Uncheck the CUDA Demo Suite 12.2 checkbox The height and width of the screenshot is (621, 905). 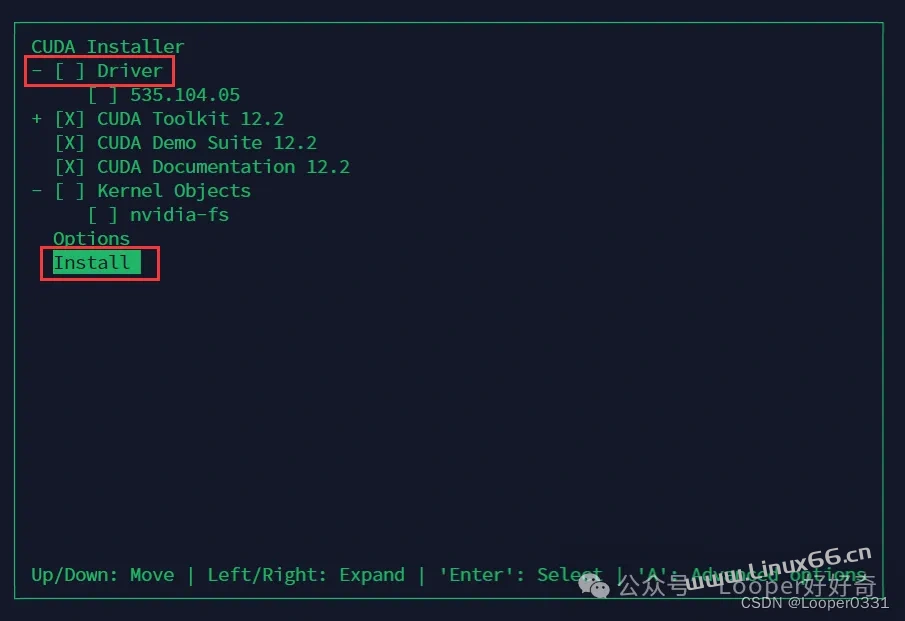(x=70, y=143)
